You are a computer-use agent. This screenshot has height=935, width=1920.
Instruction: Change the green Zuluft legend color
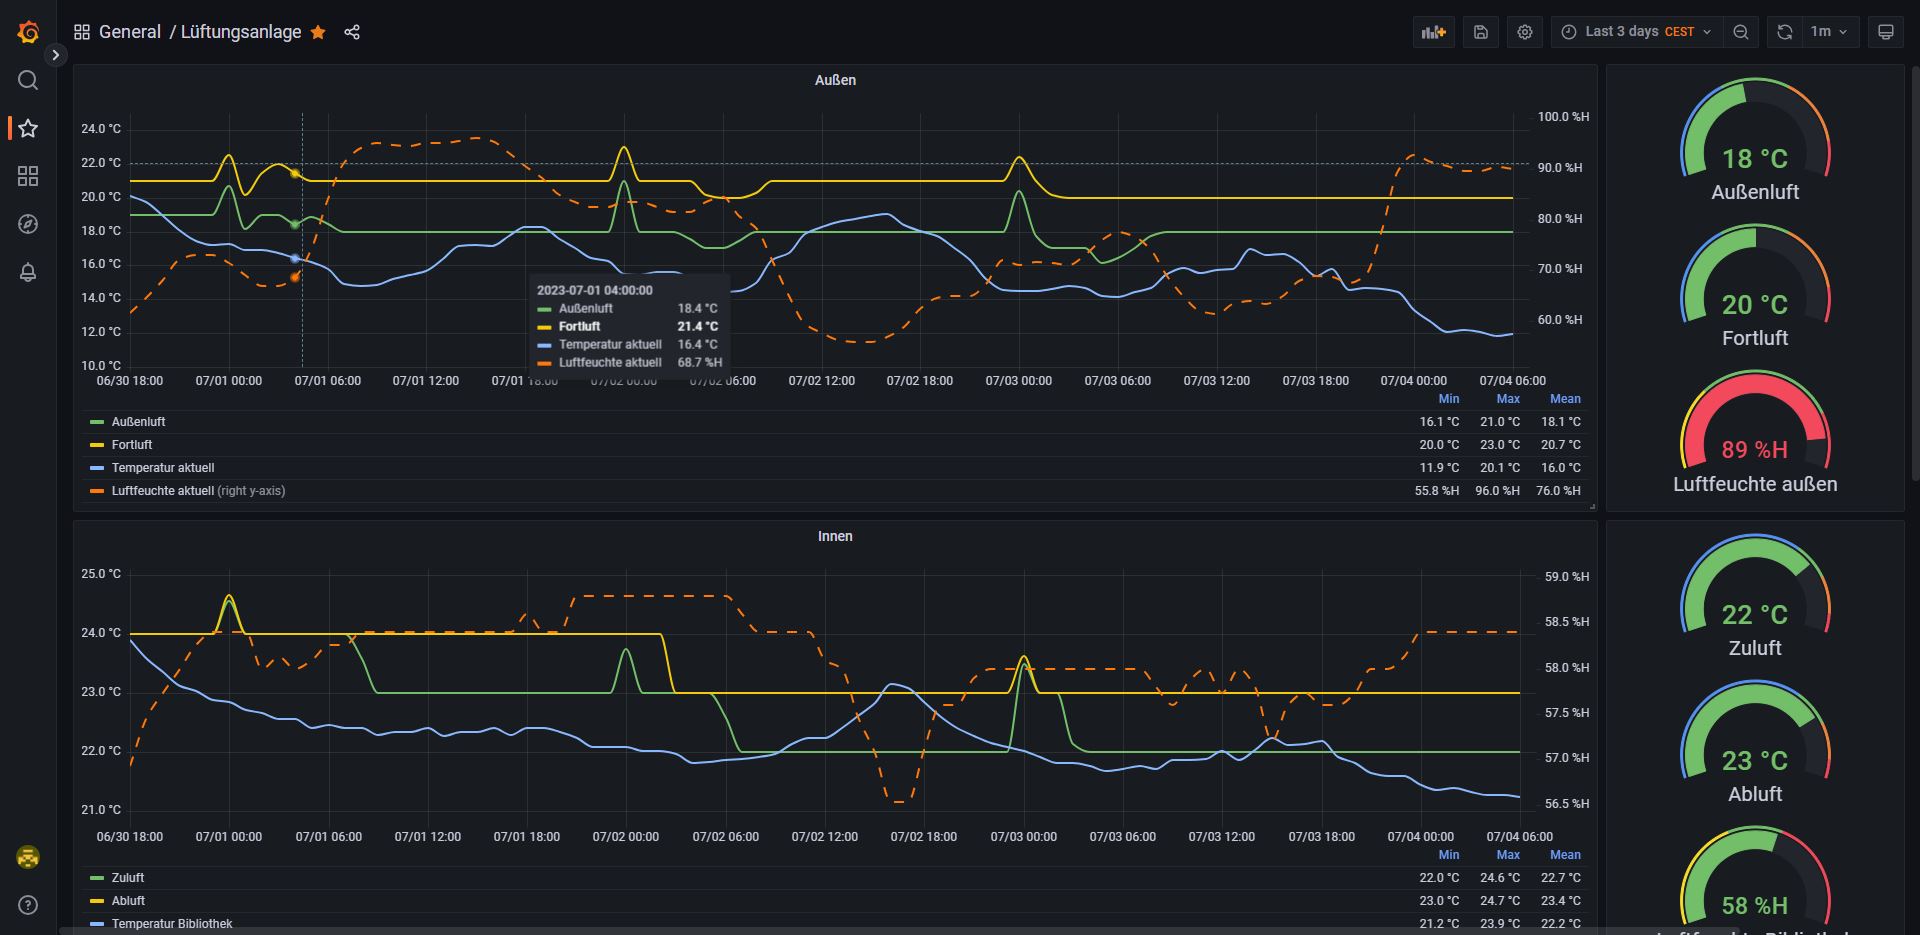(x=97, y=878)
